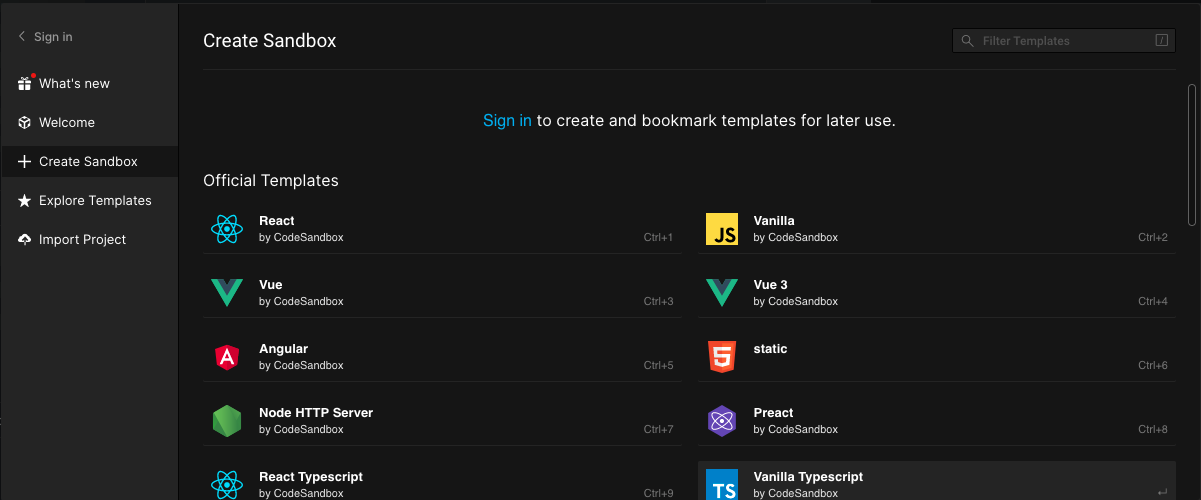Select Create Sandbox in the sidebar
The height and width of the screenshot is (500, 1201).
click(88, 162)
